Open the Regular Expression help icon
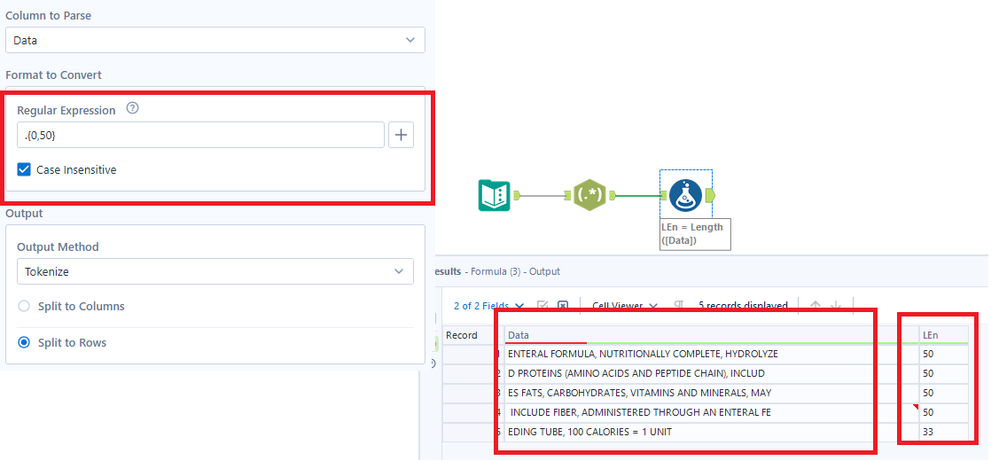This screenshot has width=999, height=469. pos(132,108)
